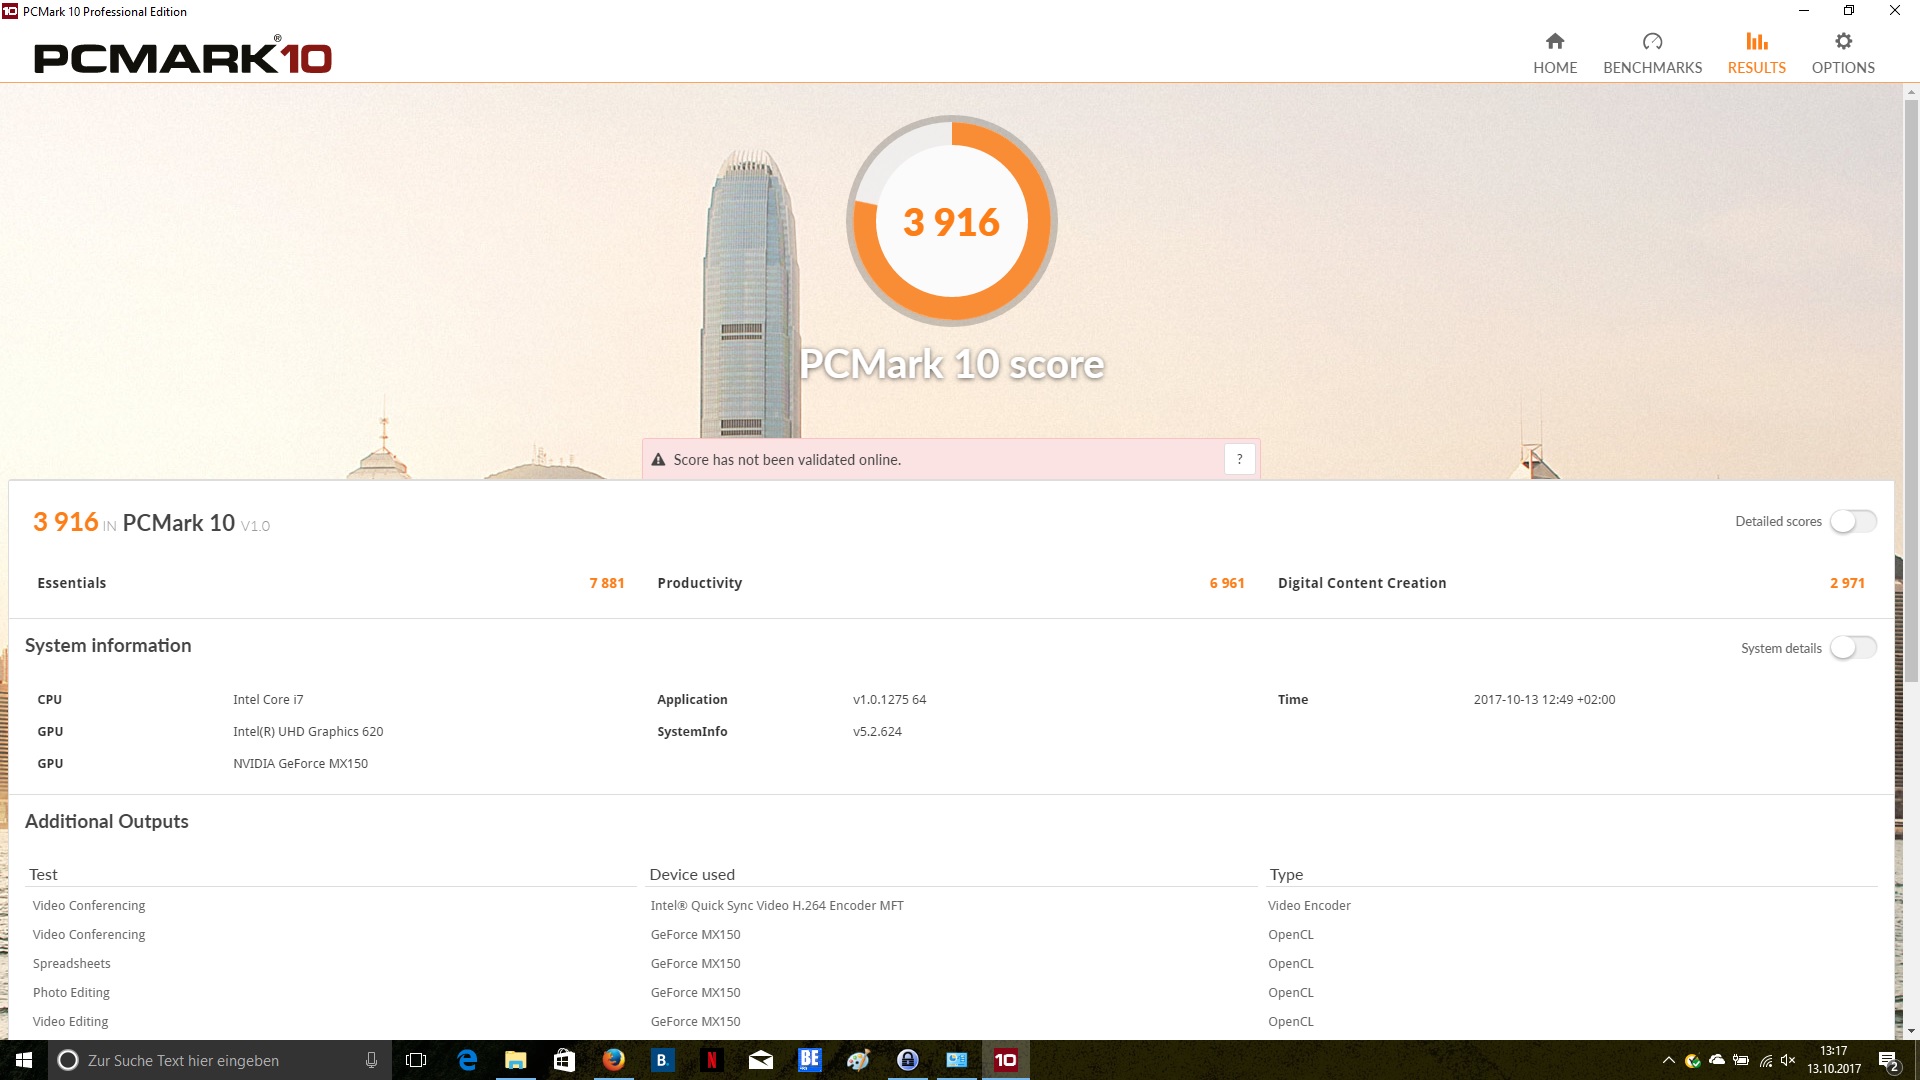Click the Video Encoder type cell

point(1309,906)
